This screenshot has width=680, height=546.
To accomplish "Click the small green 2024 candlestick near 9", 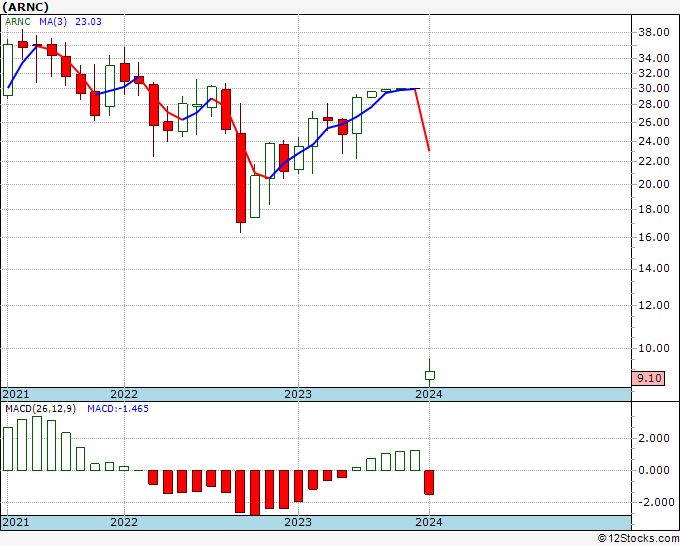I will tap(430, 375).
